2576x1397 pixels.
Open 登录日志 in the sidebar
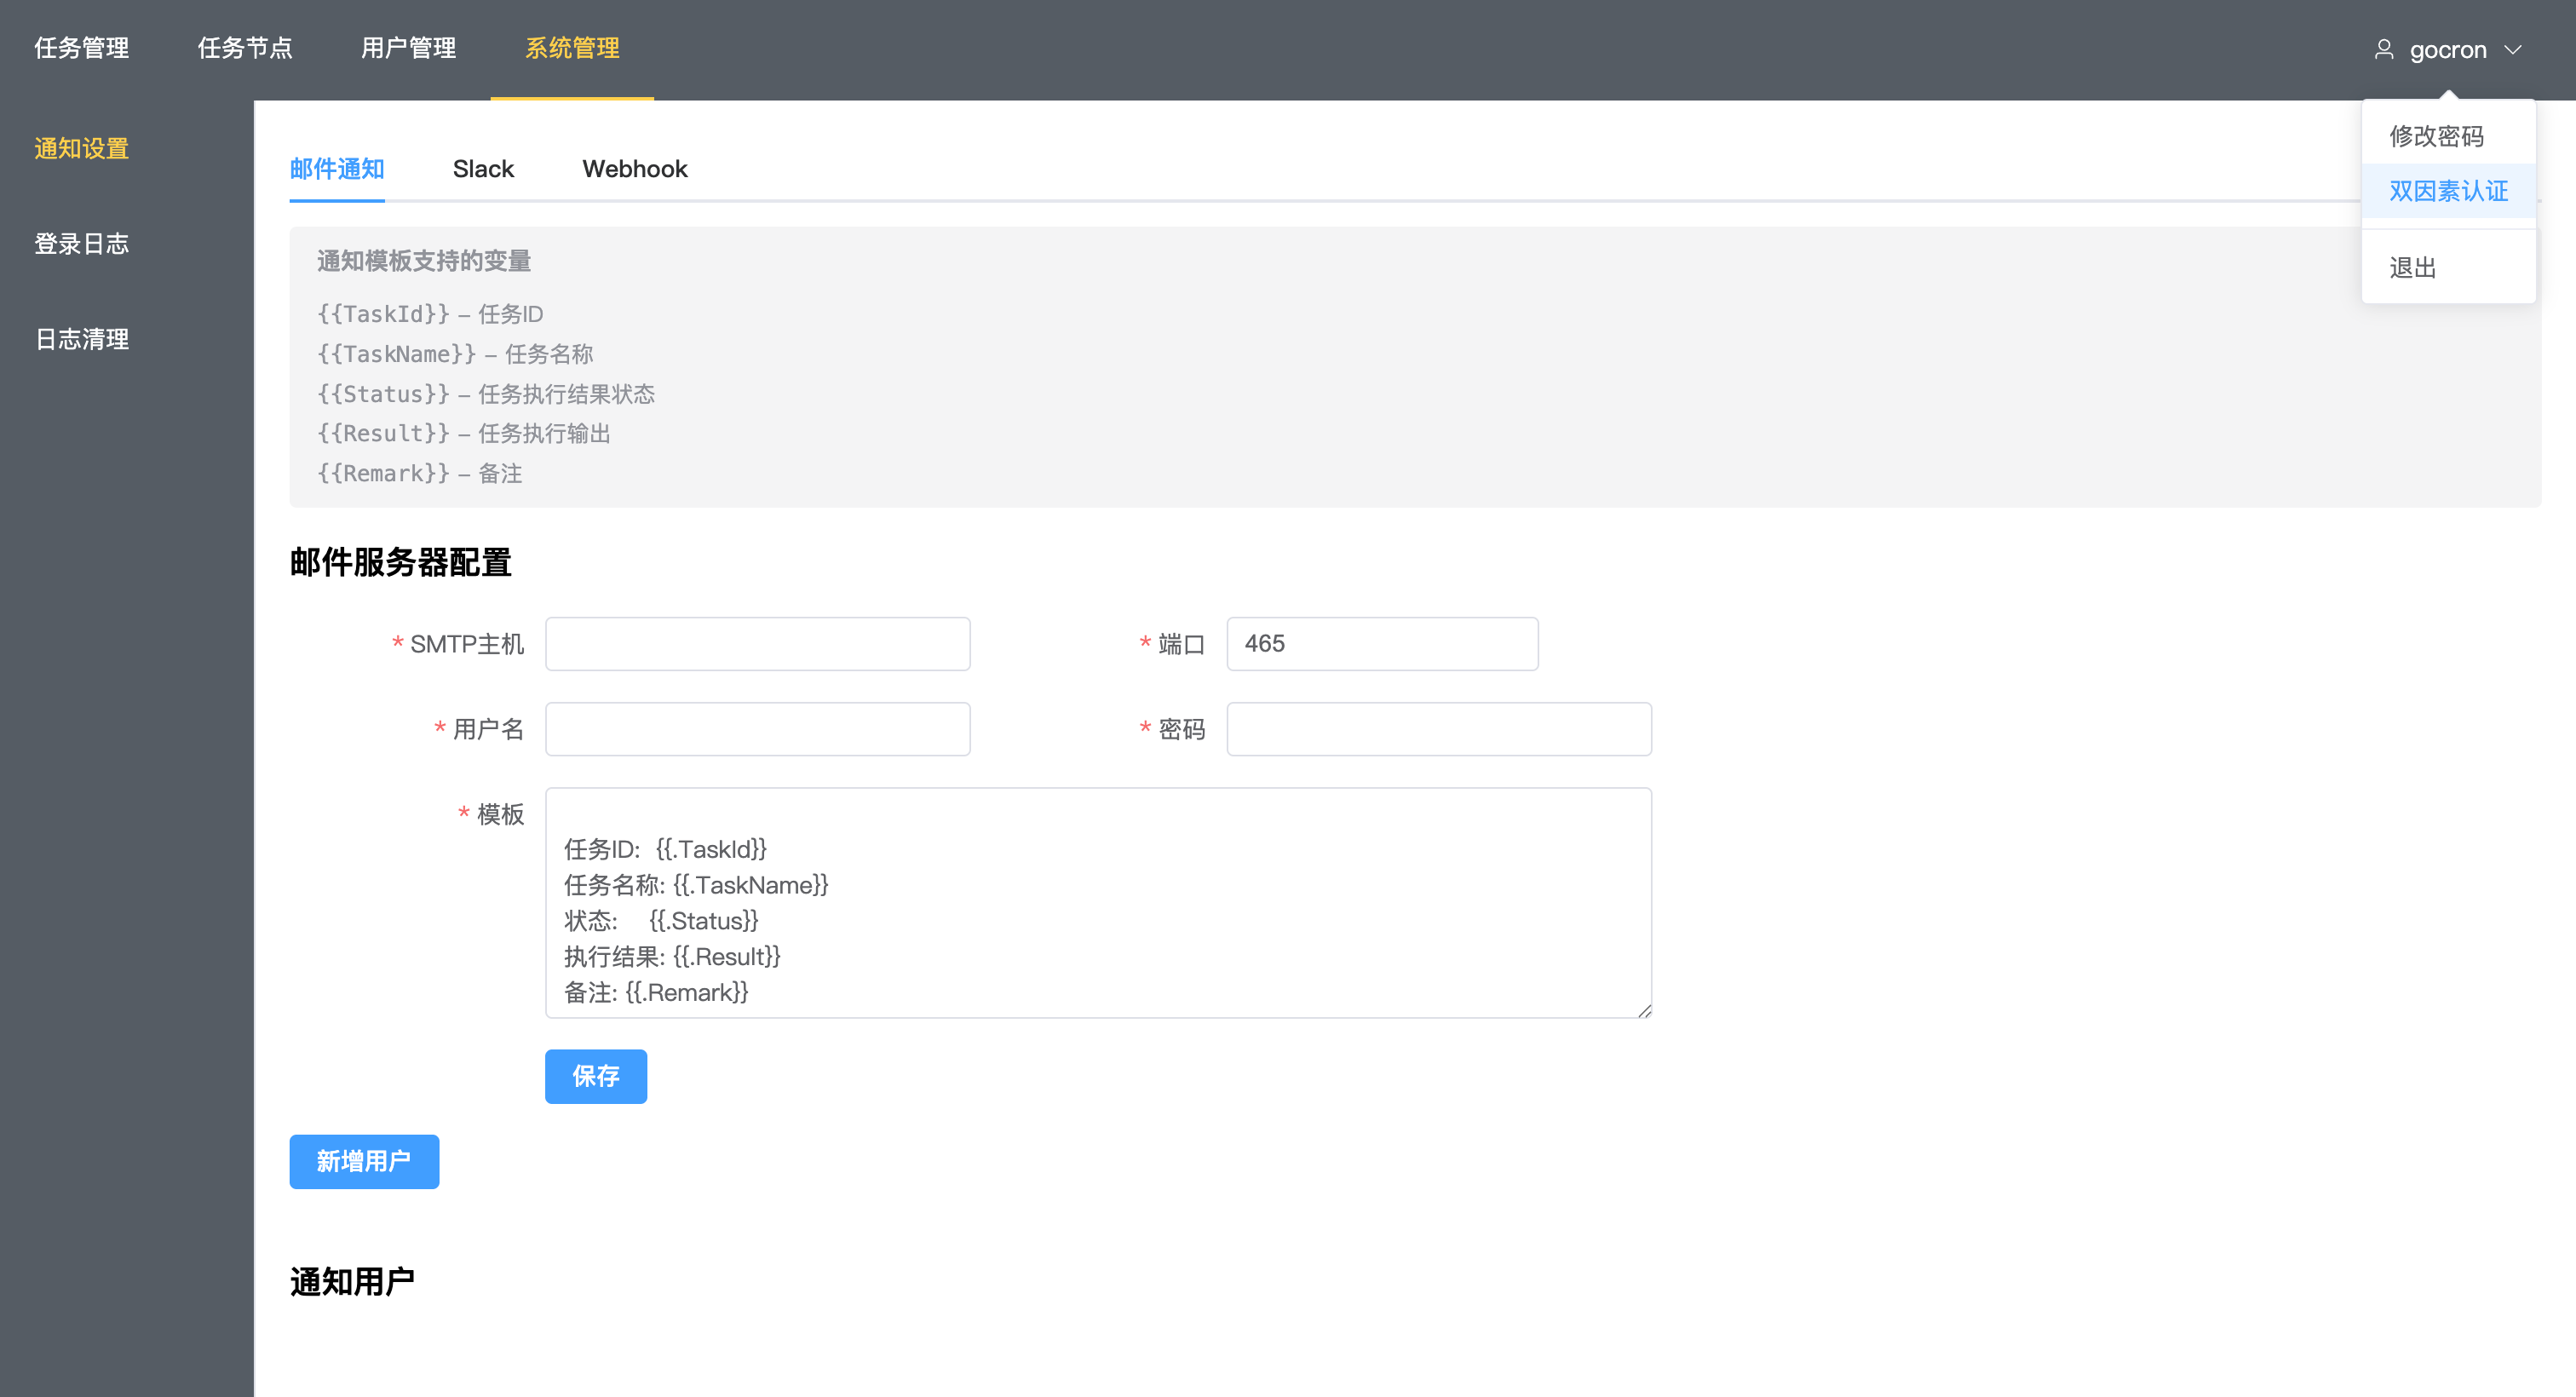coord(82,243)
